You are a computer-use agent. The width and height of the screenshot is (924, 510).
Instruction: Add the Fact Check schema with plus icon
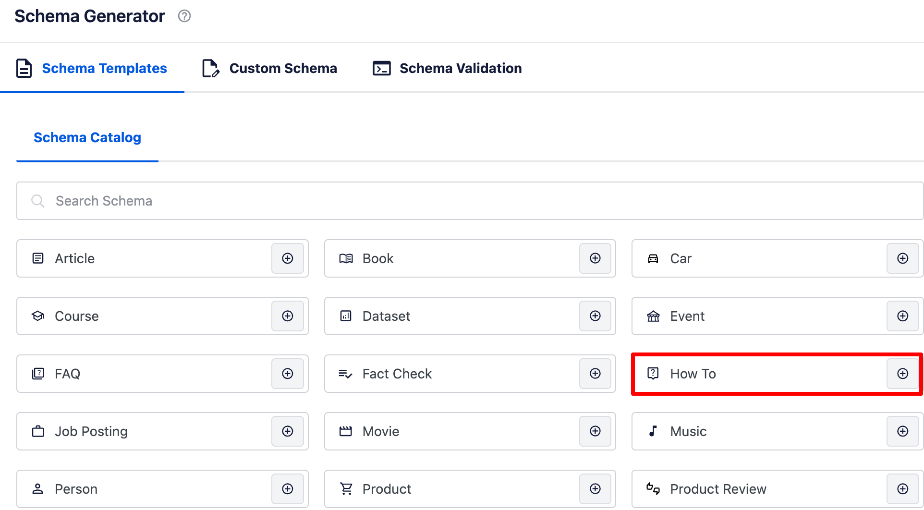coord(595,374)
